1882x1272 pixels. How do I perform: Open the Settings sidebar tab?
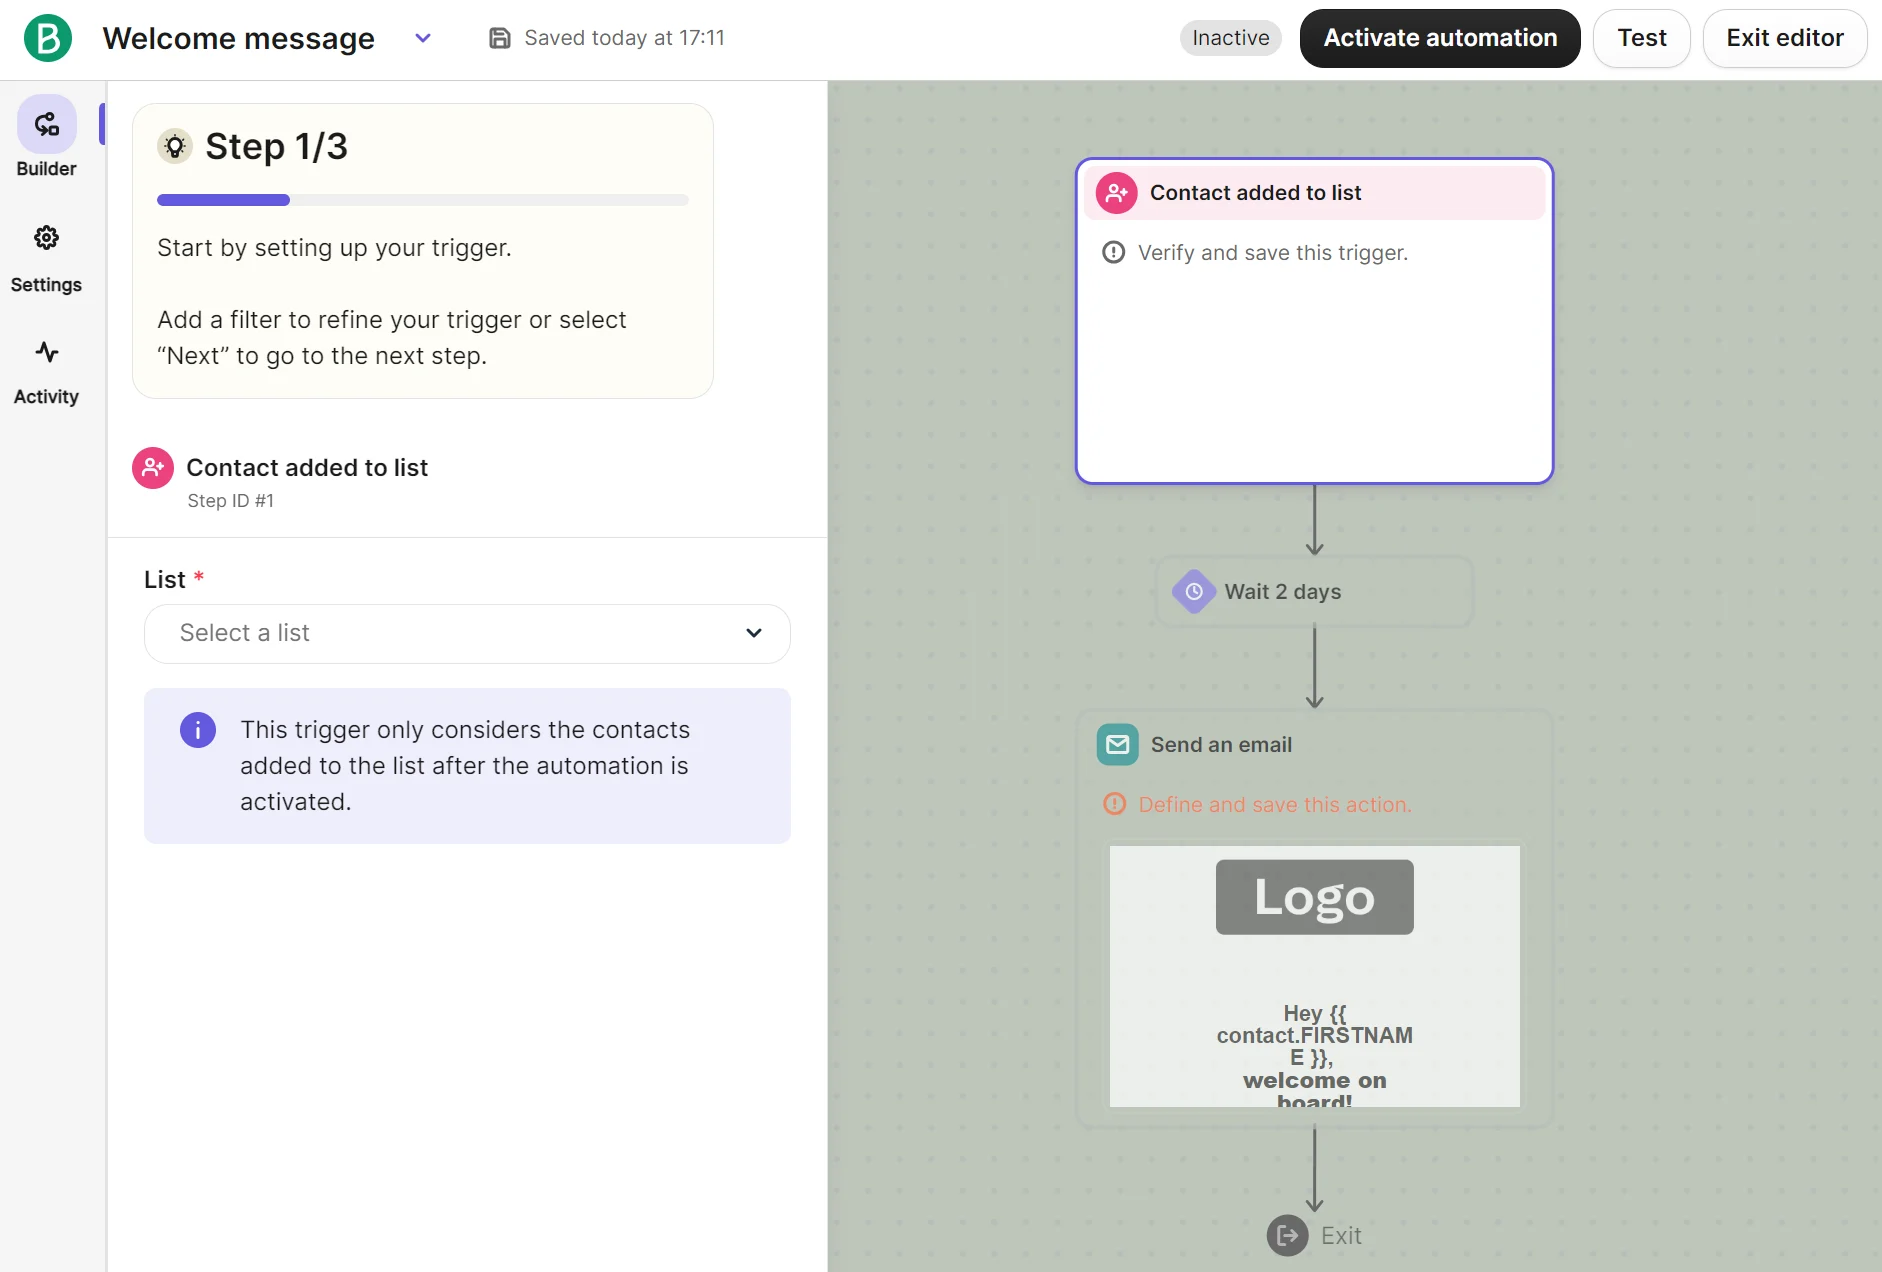(46, 259)
